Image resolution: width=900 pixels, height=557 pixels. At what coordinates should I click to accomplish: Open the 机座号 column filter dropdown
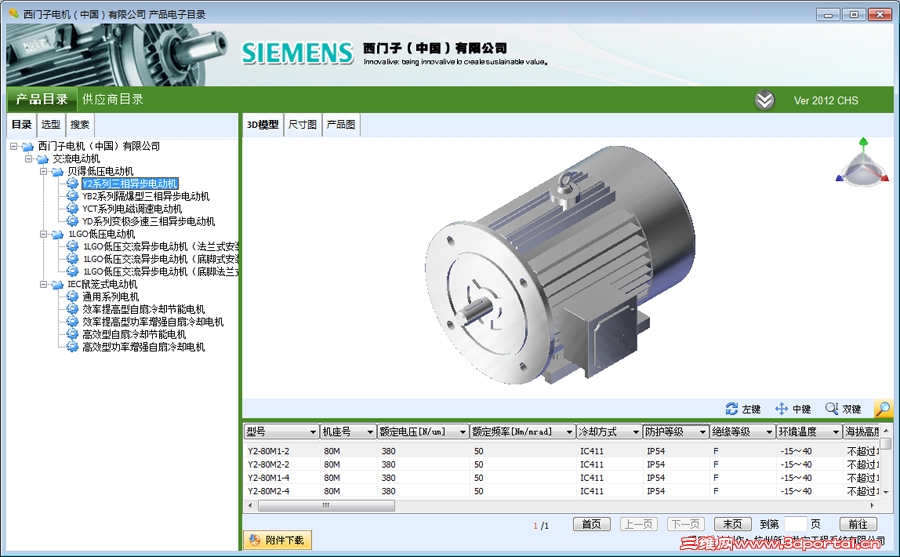click(370, 432)
